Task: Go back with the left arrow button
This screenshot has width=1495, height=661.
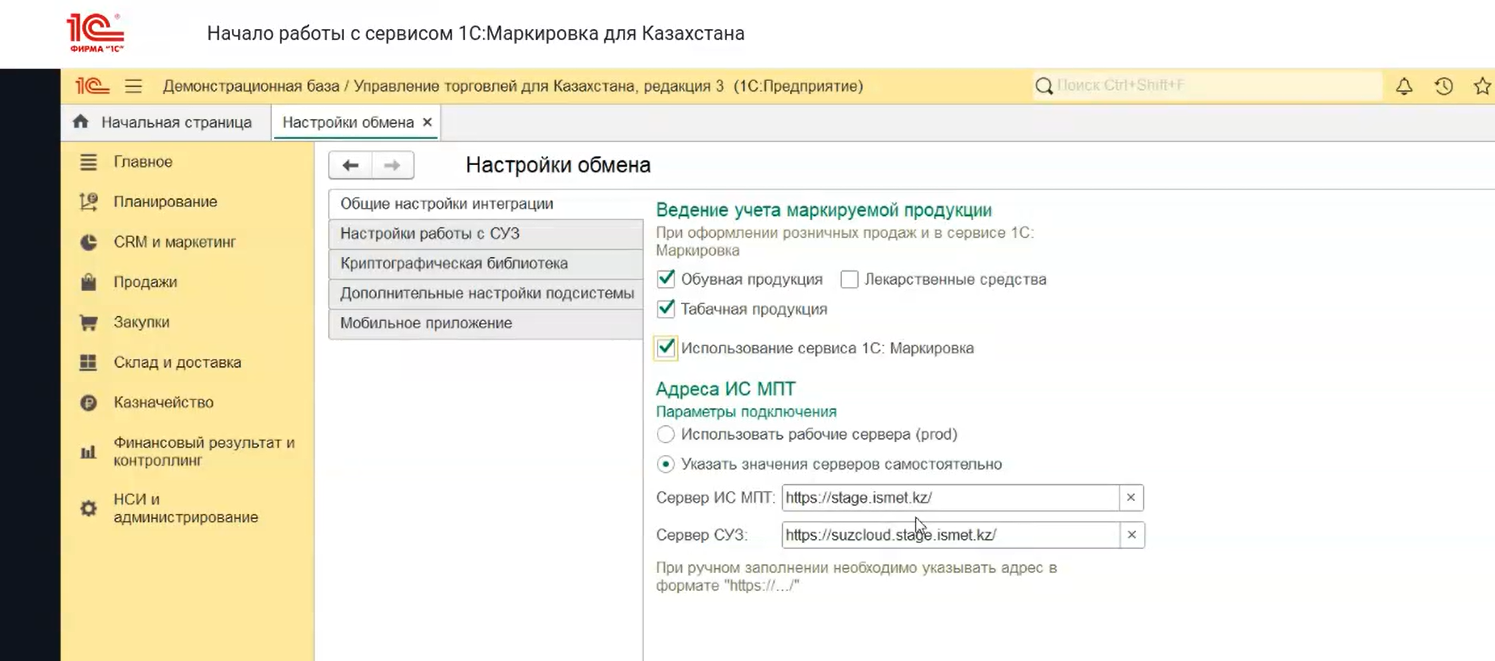Action: 350,165
